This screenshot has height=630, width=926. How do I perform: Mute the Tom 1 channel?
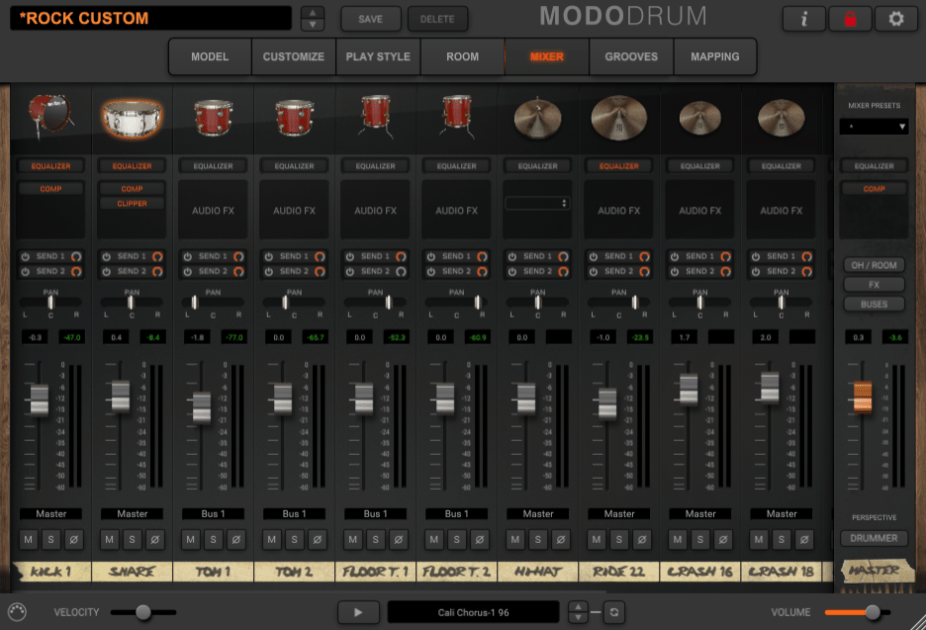tap(190, 539)
